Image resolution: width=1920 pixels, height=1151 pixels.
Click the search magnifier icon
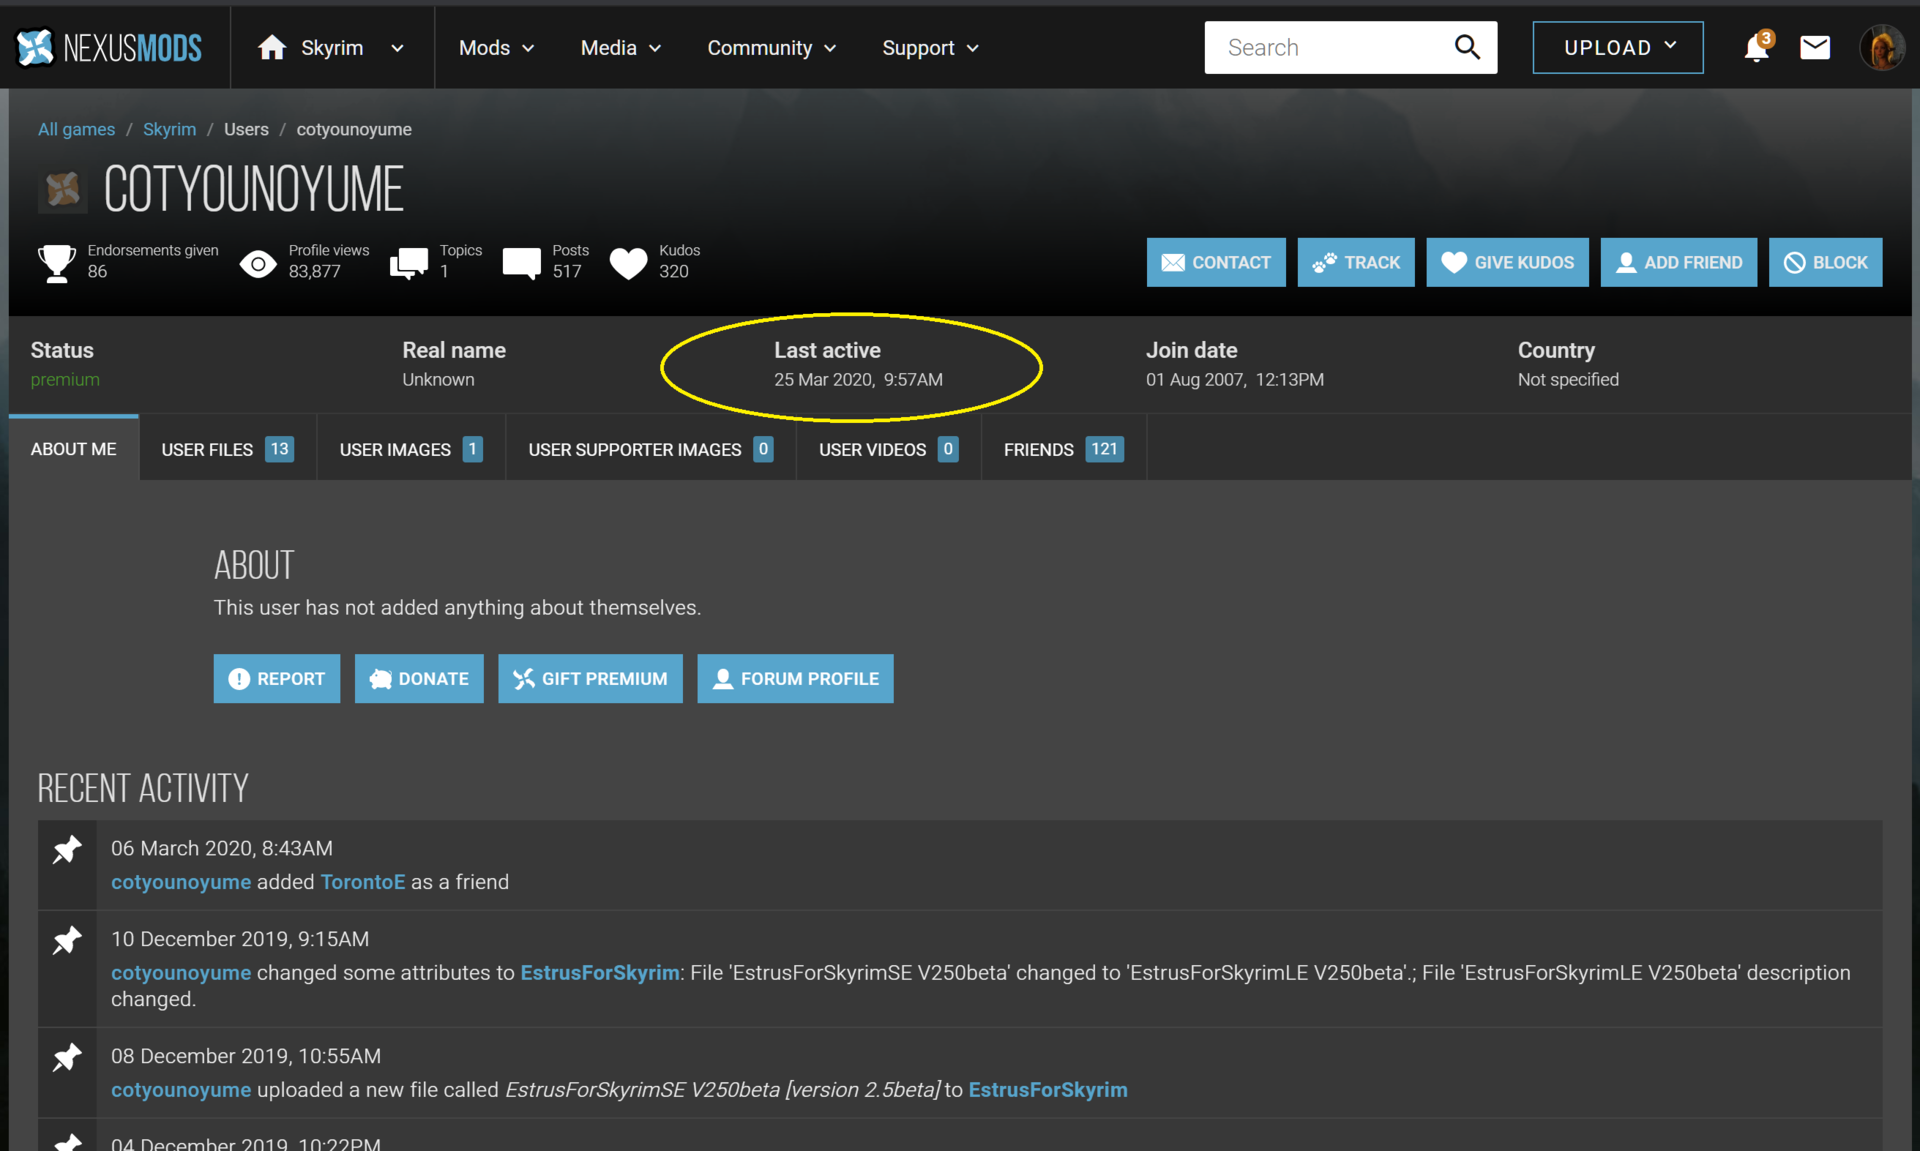point(1467,47)
